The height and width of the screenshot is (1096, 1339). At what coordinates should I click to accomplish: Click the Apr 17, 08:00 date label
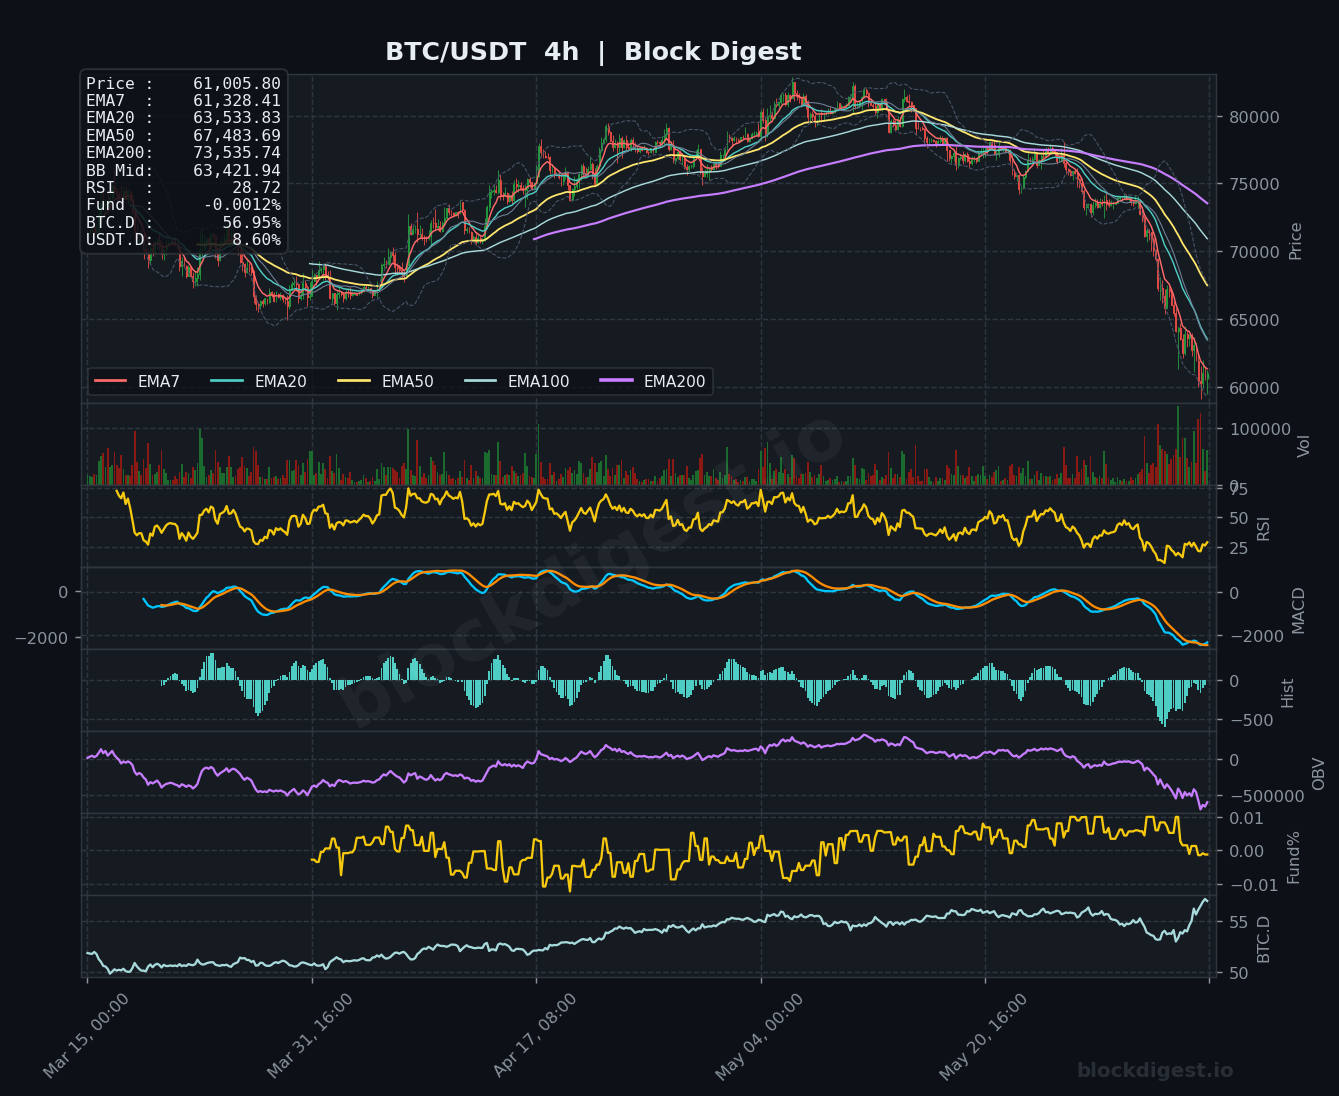pos(535,1036)
